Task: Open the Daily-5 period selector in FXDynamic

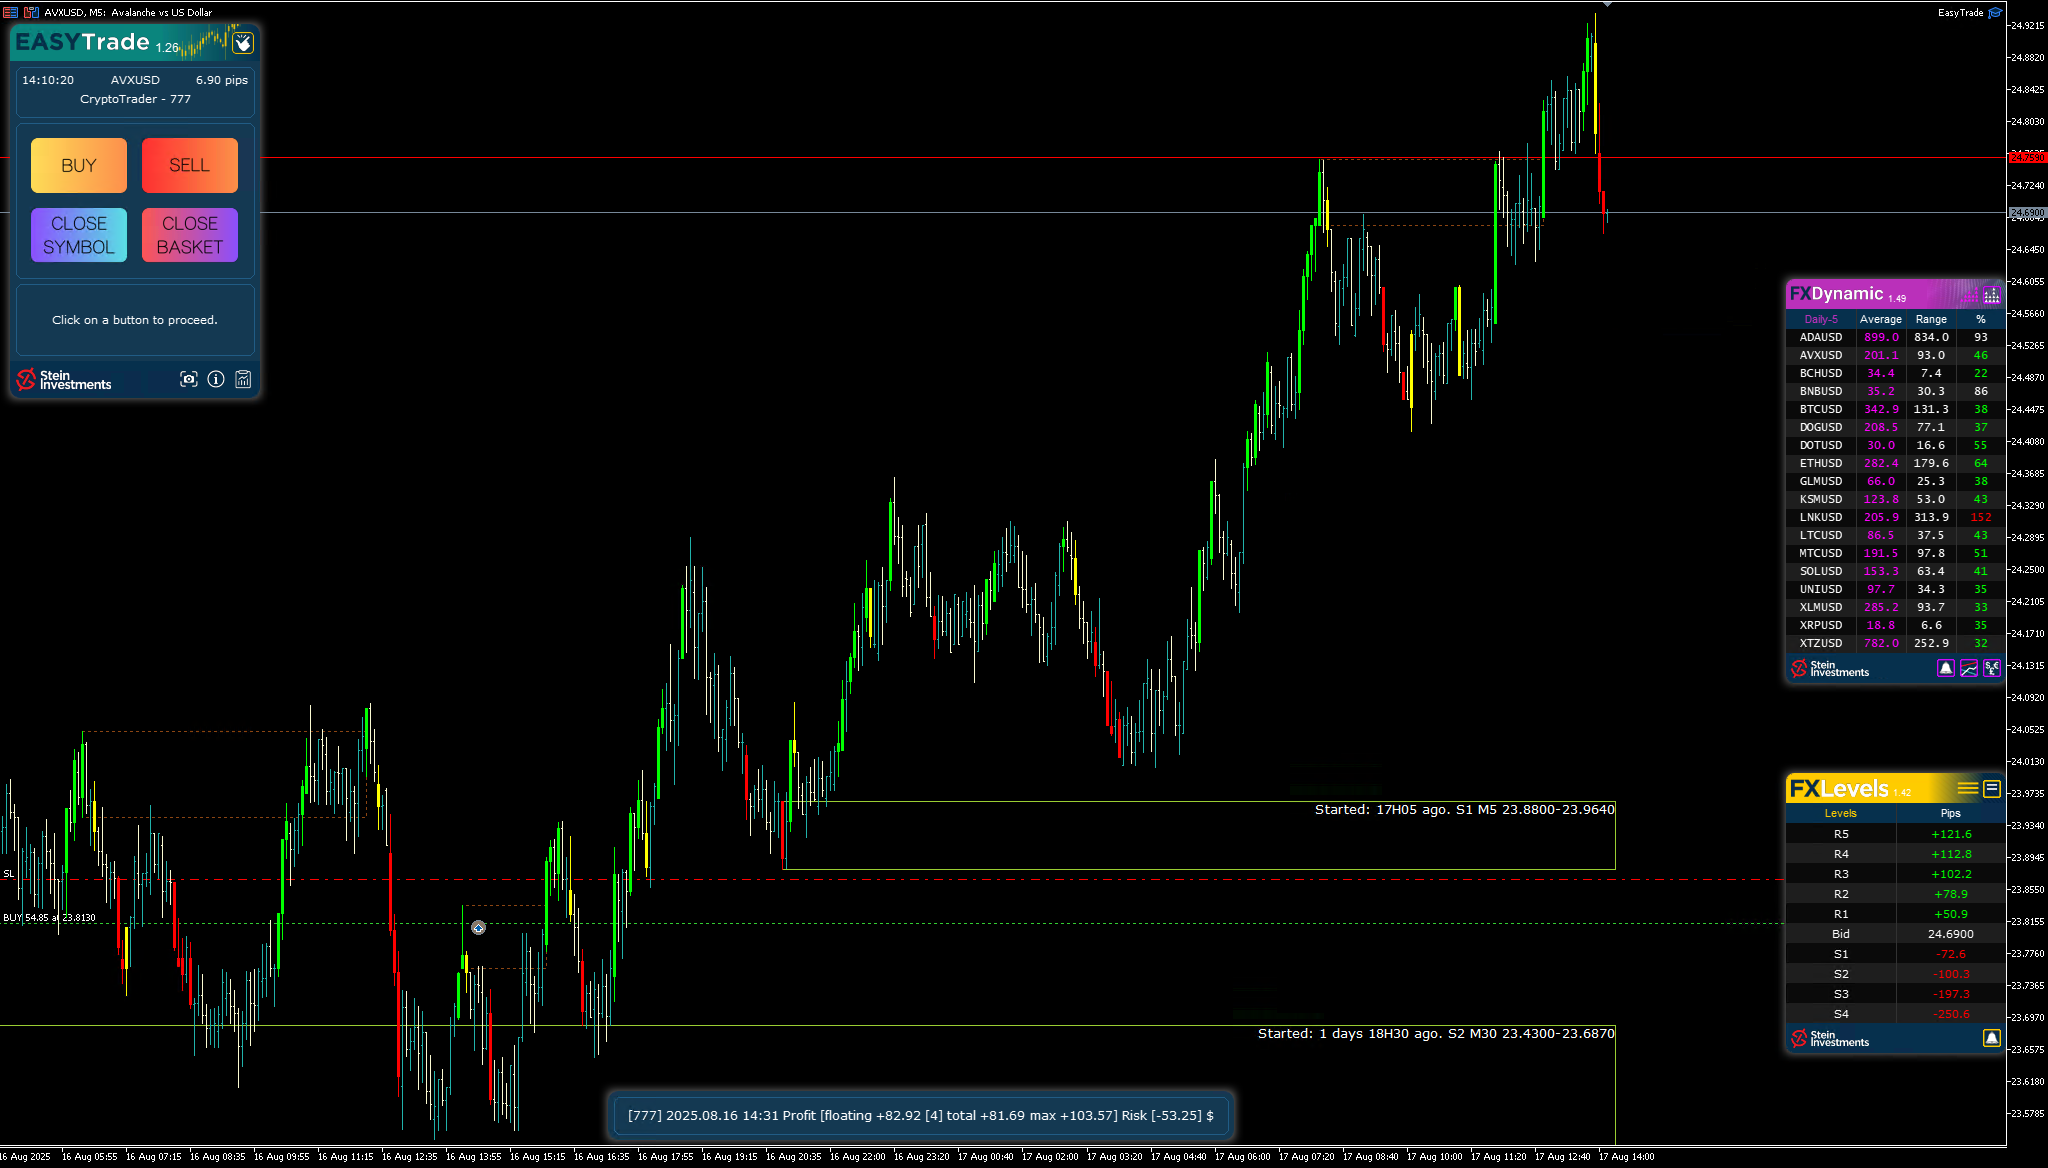Action: [1820, 319]
